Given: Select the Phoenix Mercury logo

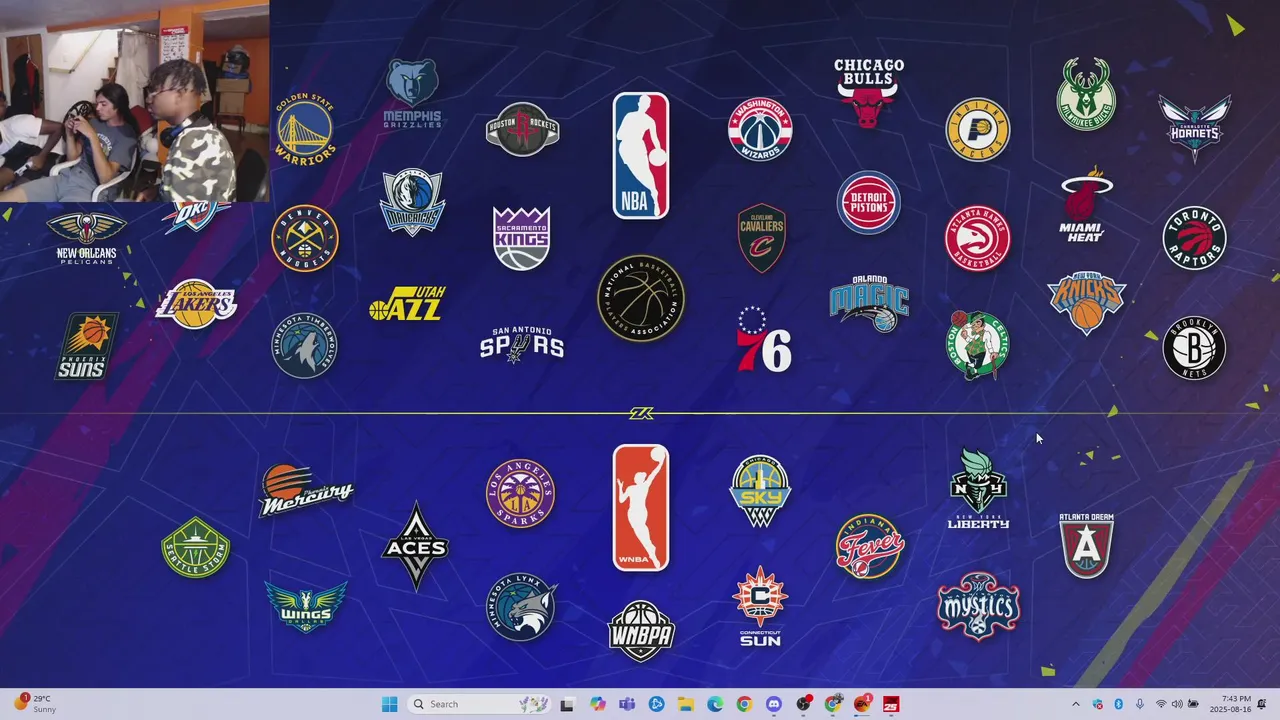Looking at the screenshot, I should click(305, 490).
